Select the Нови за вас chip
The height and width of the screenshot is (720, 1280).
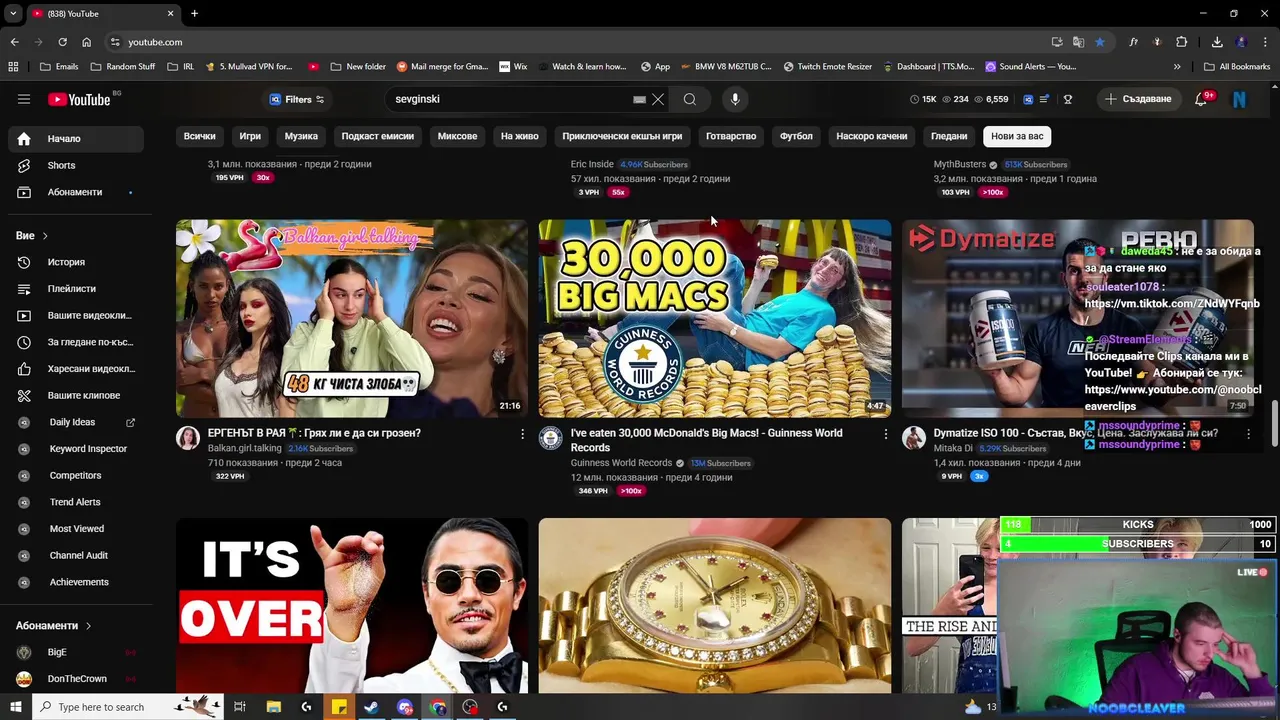click(x=1017, y=136)
